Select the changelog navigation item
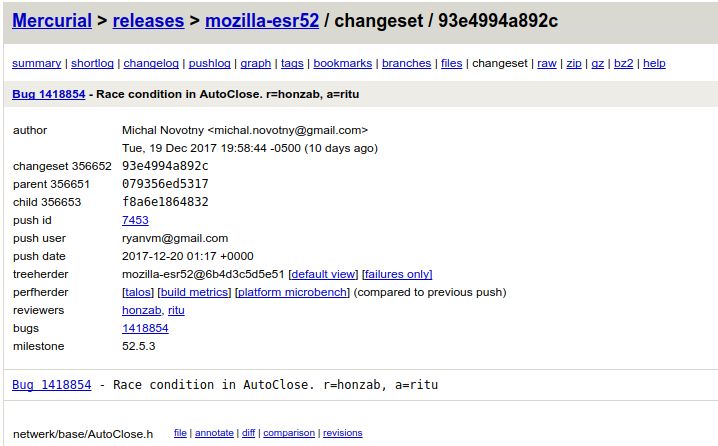Image resolution: width=718 pixels, height=446 pixels. click(151, 63)
